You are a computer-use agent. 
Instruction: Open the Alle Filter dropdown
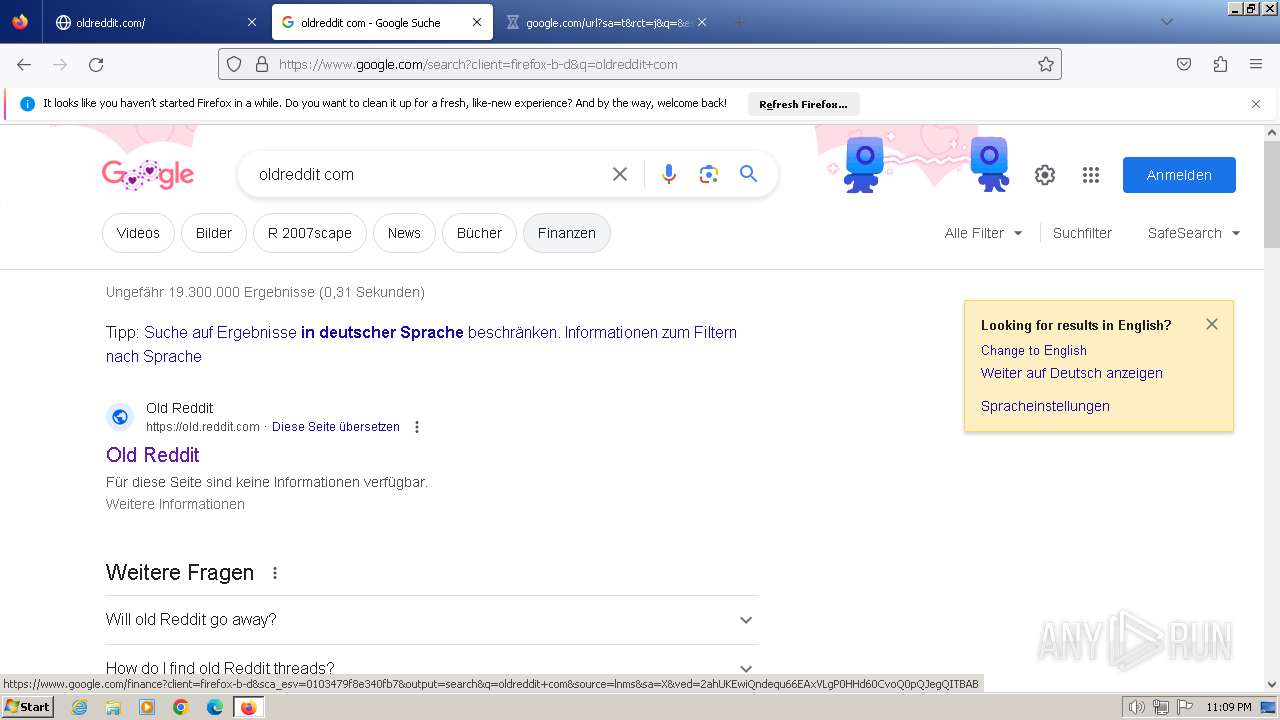pos(983,233)
